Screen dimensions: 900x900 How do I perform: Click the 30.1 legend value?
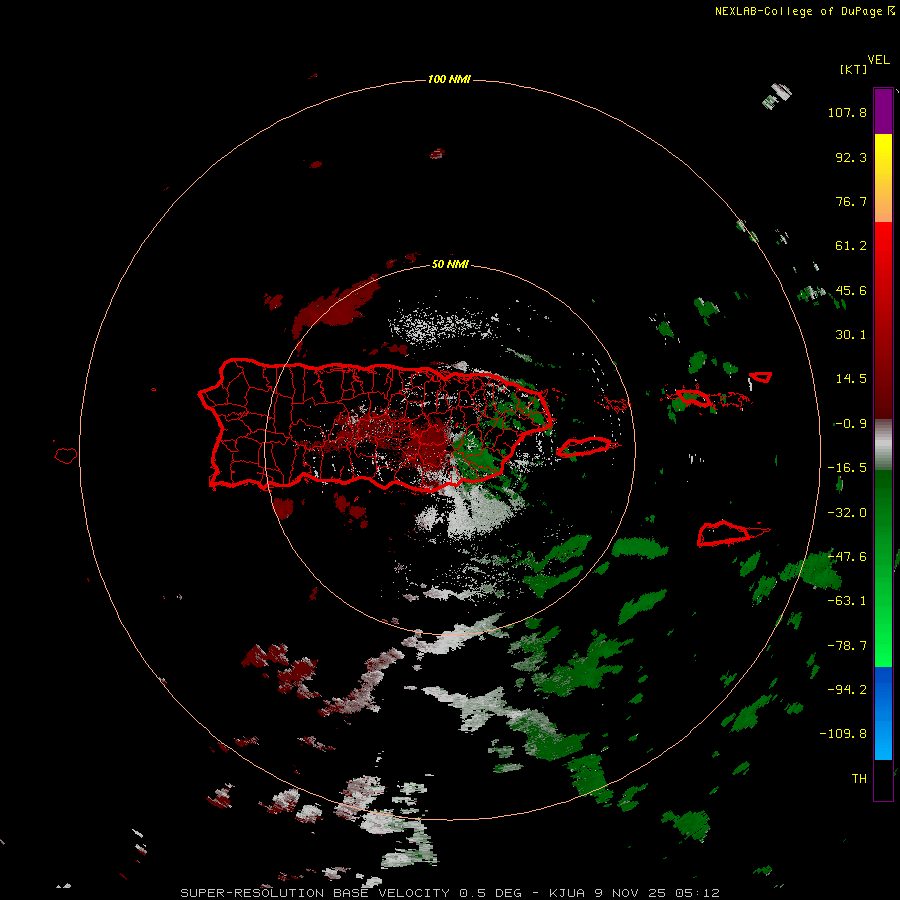tap(851, 335)
